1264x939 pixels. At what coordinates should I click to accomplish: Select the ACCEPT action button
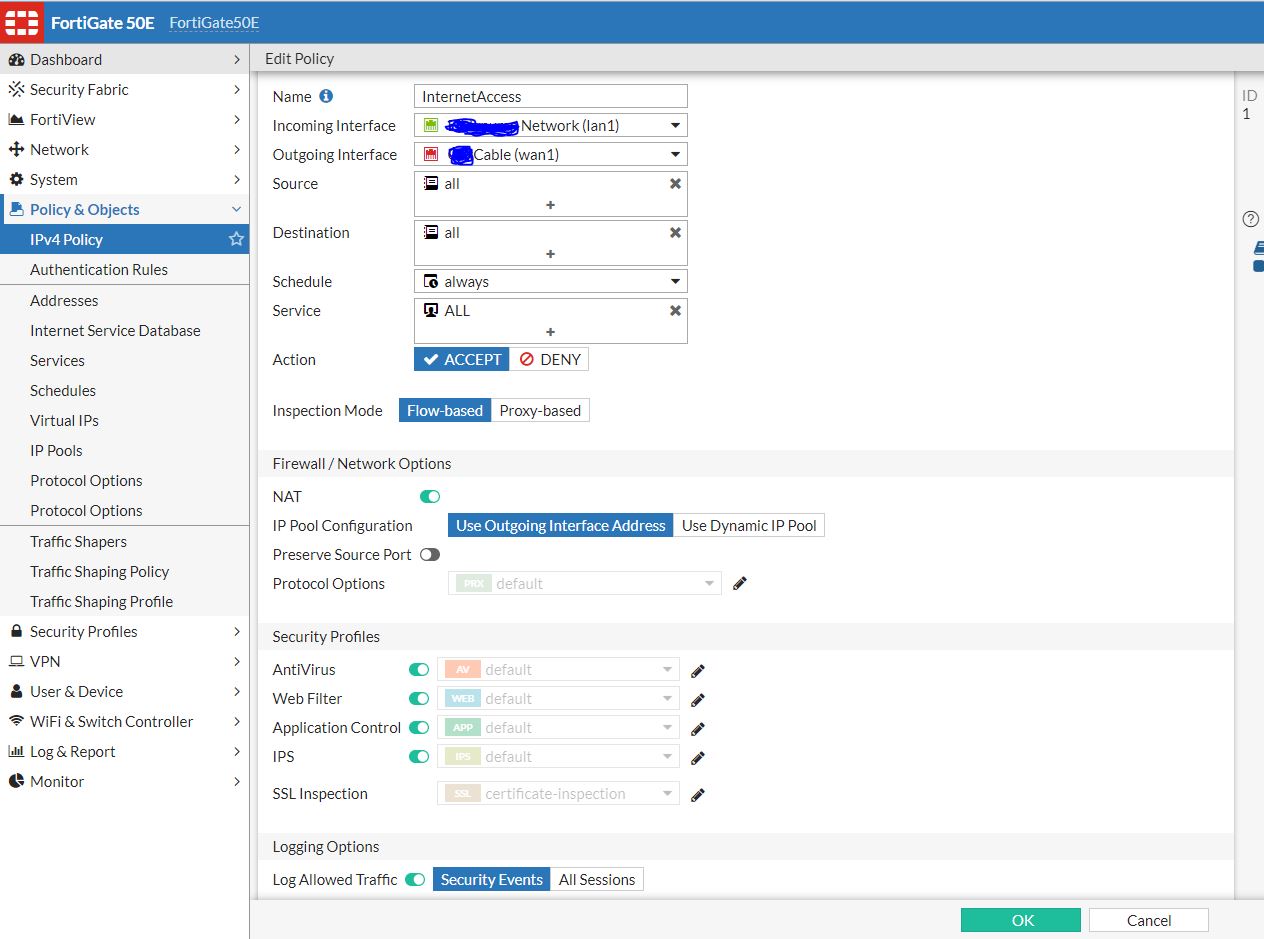click(x=462, y=359)
